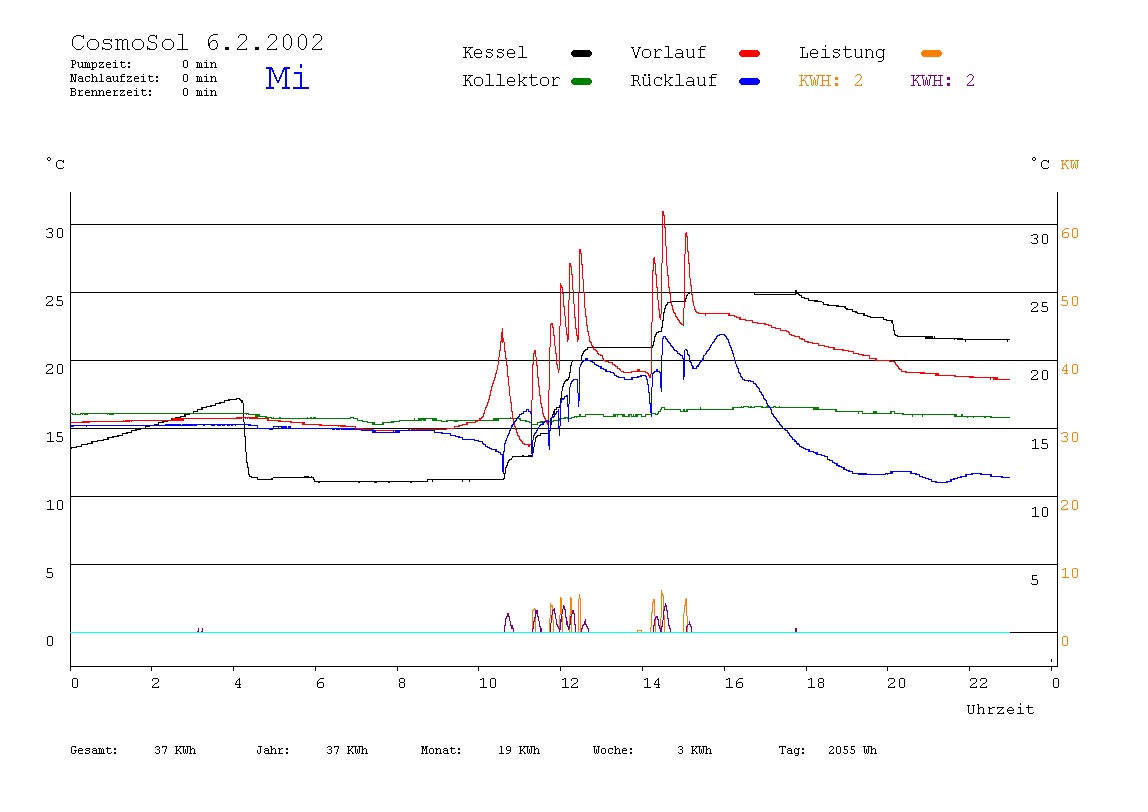
Task: Click the left '°C' axis unit label
Action: 56,164
